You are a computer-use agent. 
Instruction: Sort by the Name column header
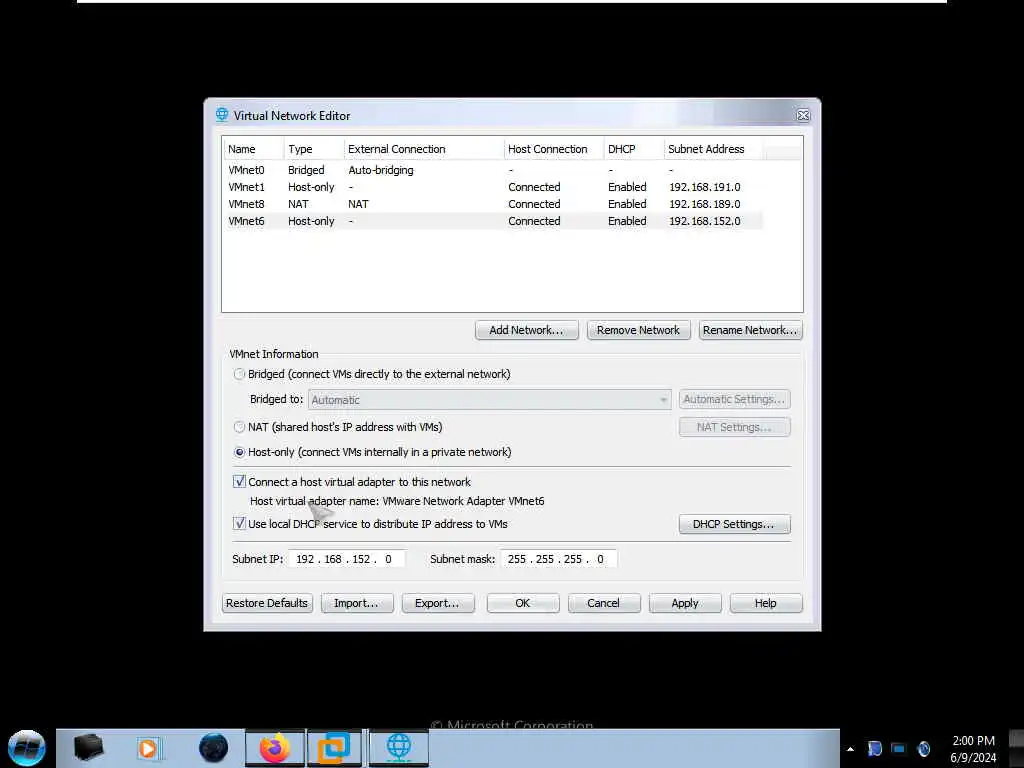(253, 149)
